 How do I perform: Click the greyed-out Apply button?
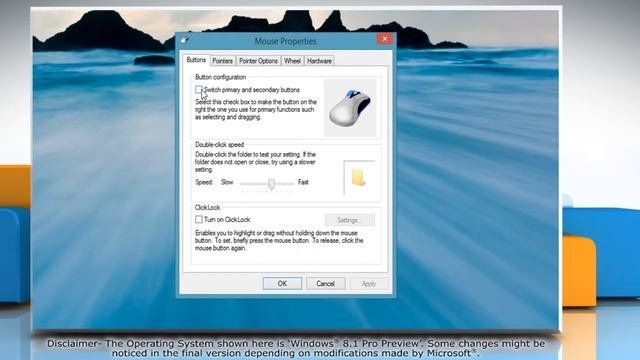pyautogui.click(x=369, y=283)
